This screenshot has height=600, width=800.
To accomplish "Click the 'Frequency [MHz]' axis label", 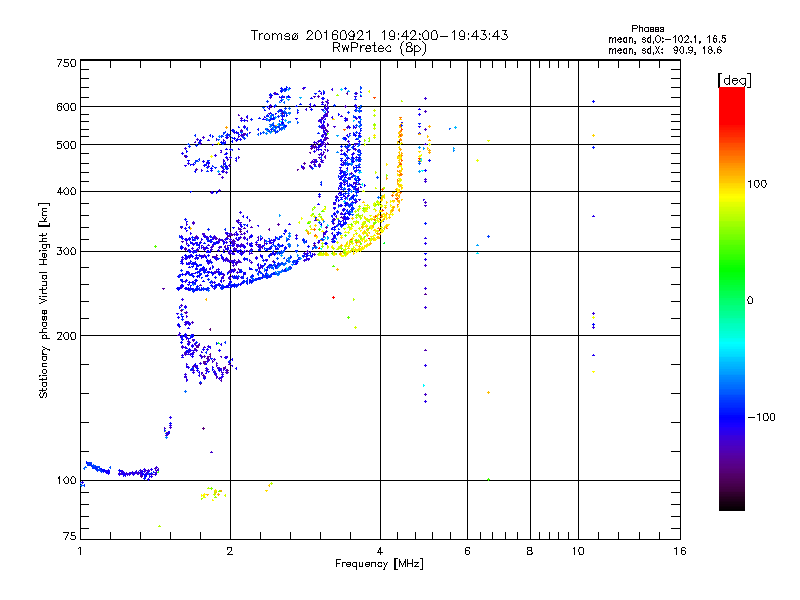I will coord(379,564).
